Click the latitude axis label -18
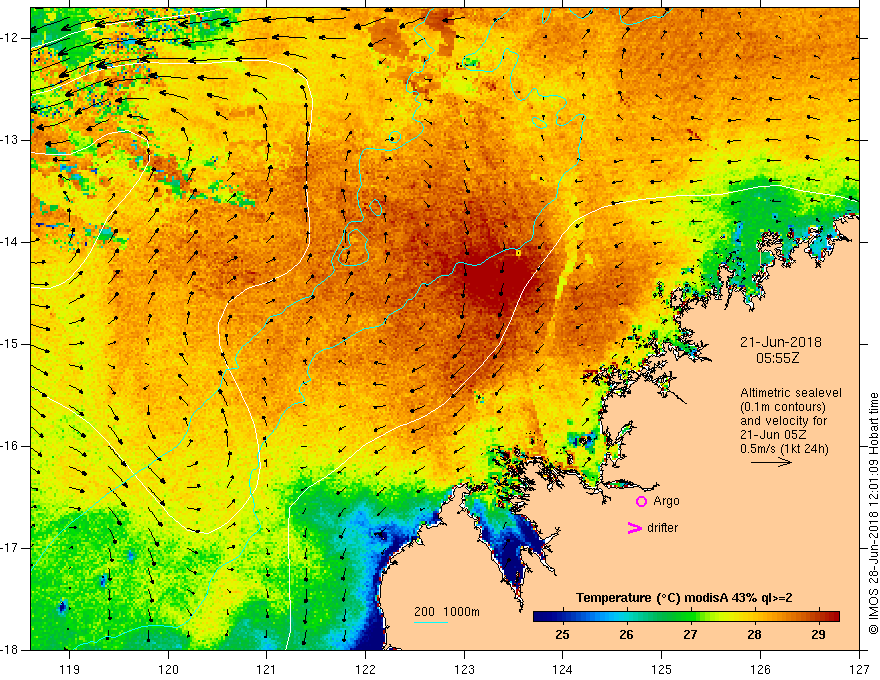The width and height of the screenshot is (880, 680). [10, 650]
